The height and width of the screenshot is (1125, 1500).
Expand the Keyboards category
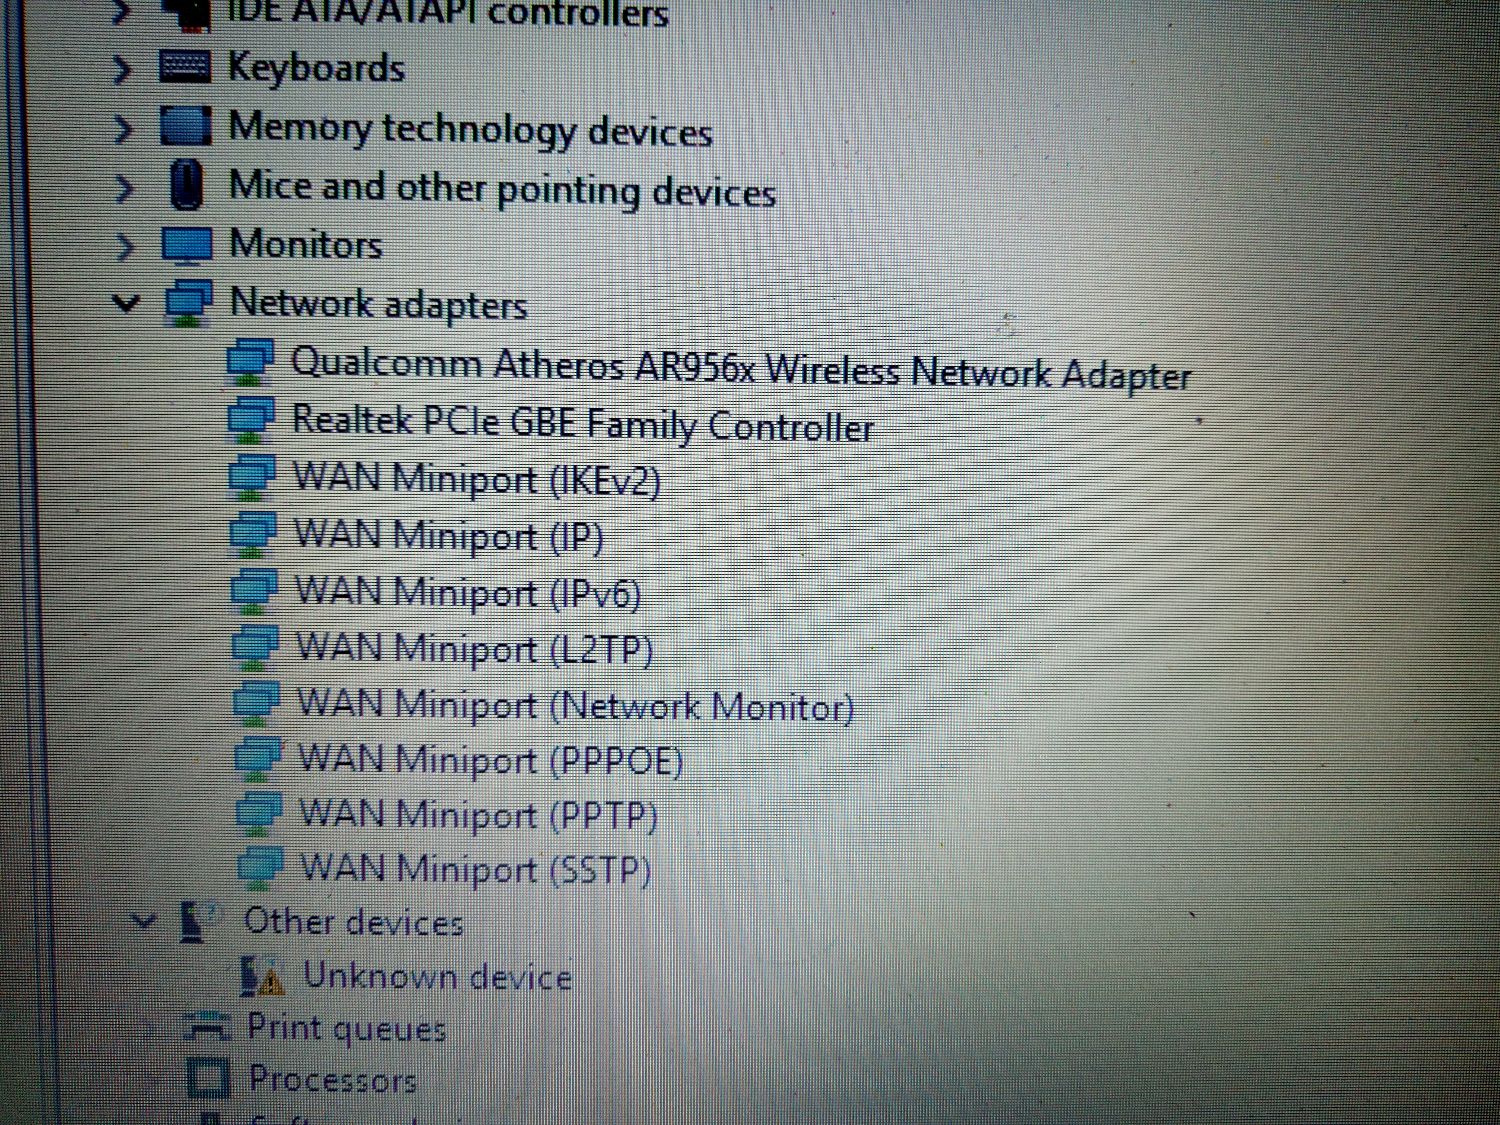pyautogui.click(x=122, y=70)
